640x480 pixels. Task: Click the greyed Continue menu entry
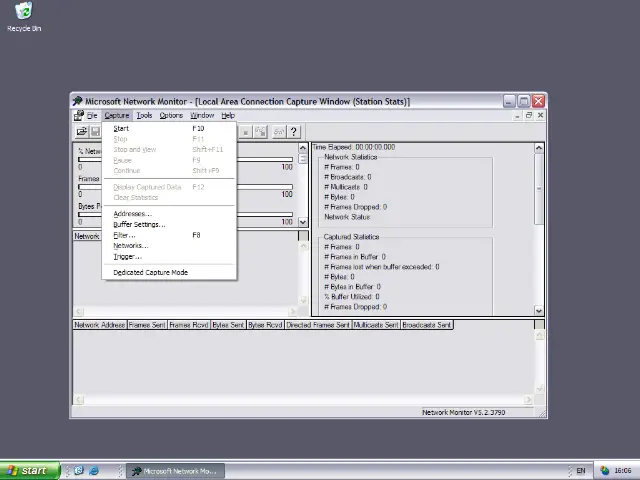tap(169, 171)
